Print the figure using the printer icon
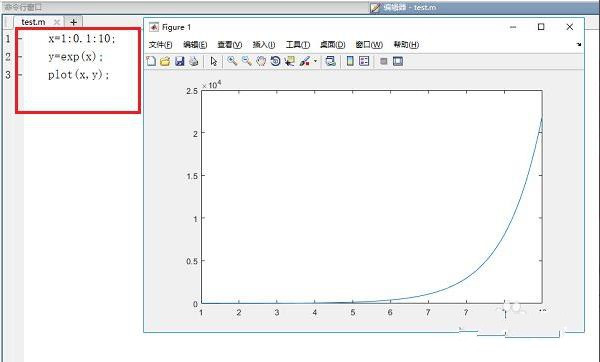 [x=194, y=61]
